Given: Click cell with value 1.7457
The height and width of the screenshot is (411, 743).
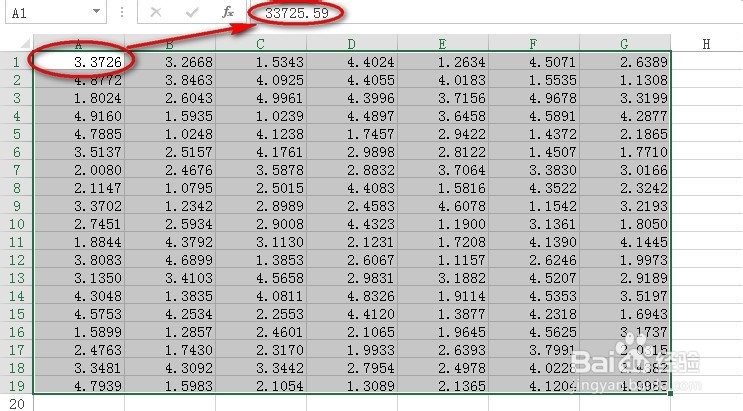Looking at the screenshot, I should click(352, 134).
